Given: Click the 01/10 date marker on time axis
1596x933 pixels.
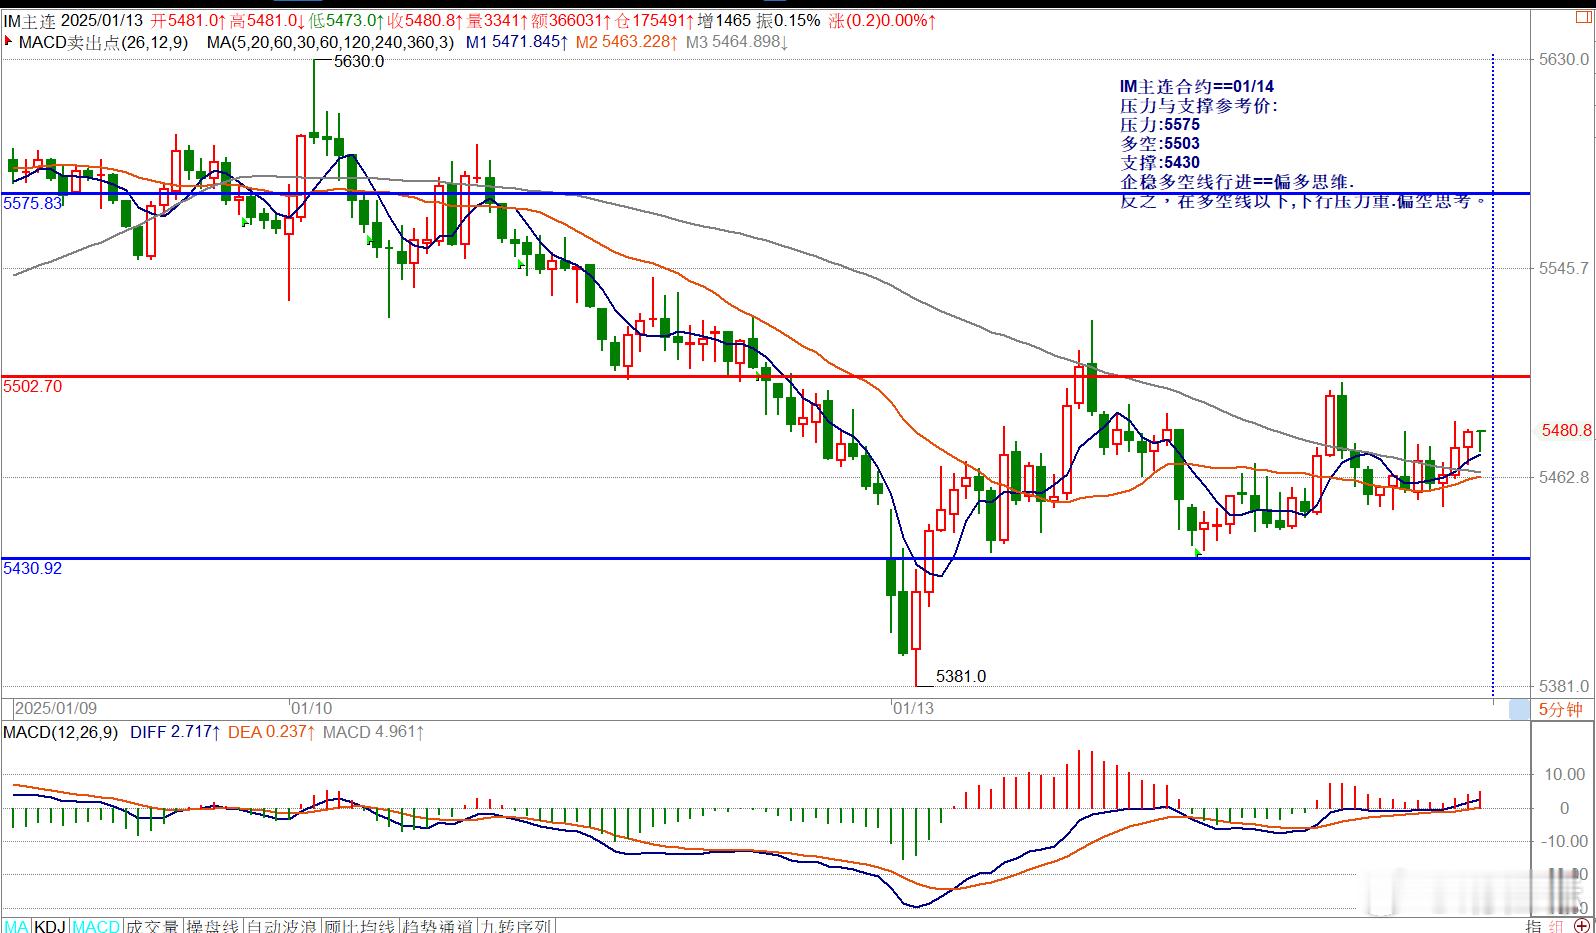Looking at the screenshot, I should click(312, 708).
